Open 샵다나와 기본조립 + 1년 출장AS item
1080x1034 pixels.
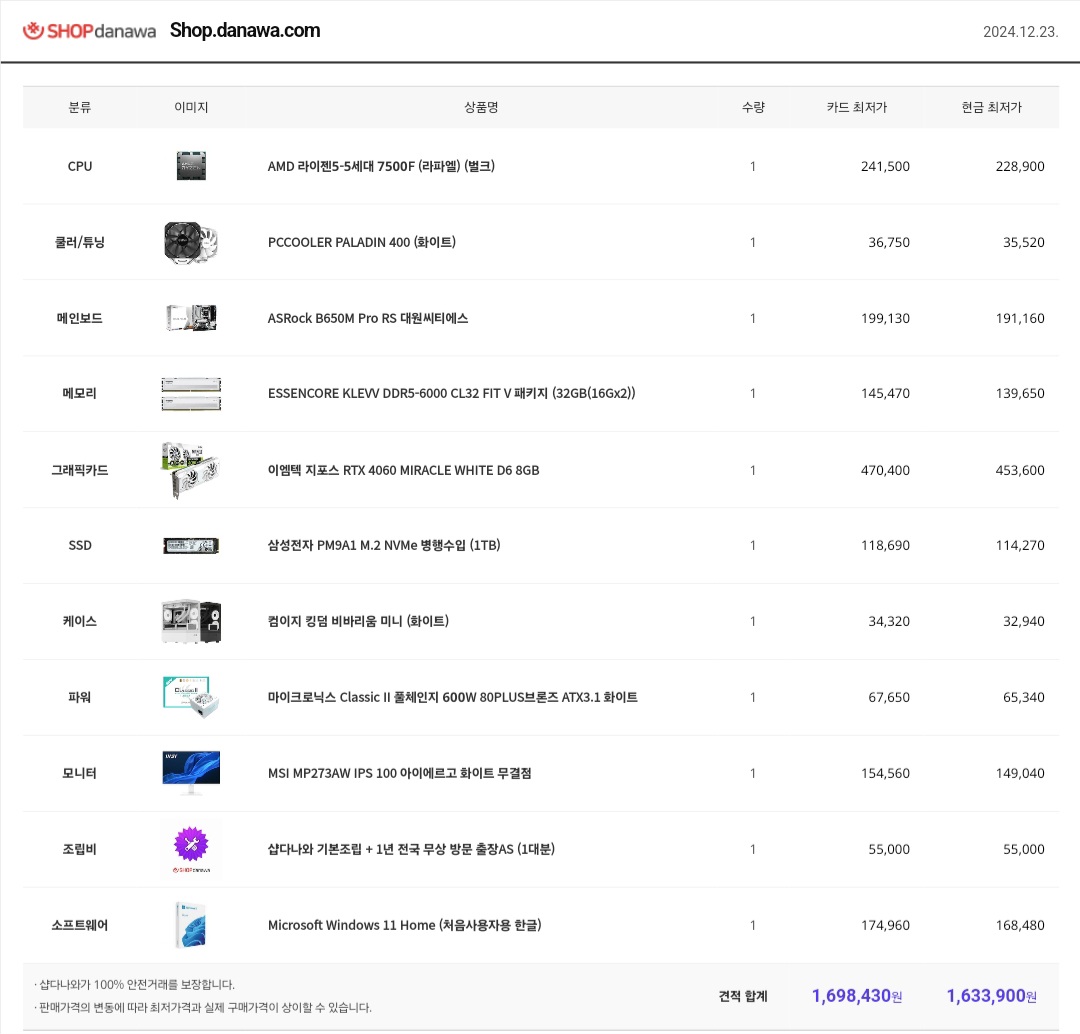411,849
